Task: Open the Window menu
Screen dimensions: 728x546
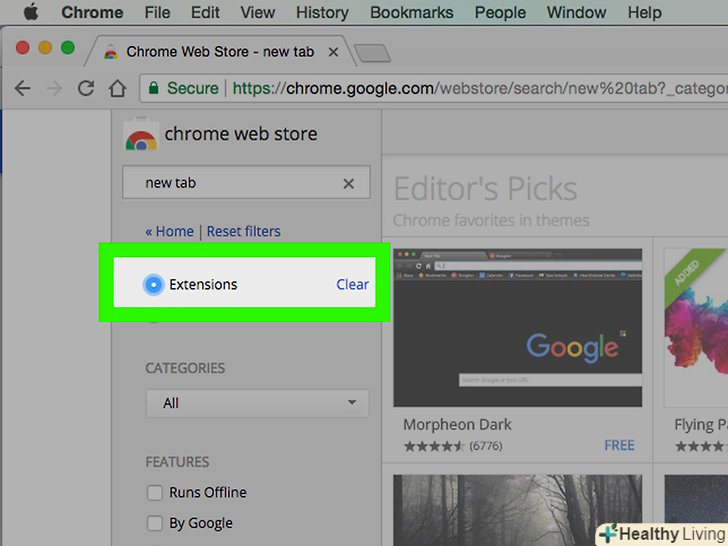Action: [x=576, y=13]
